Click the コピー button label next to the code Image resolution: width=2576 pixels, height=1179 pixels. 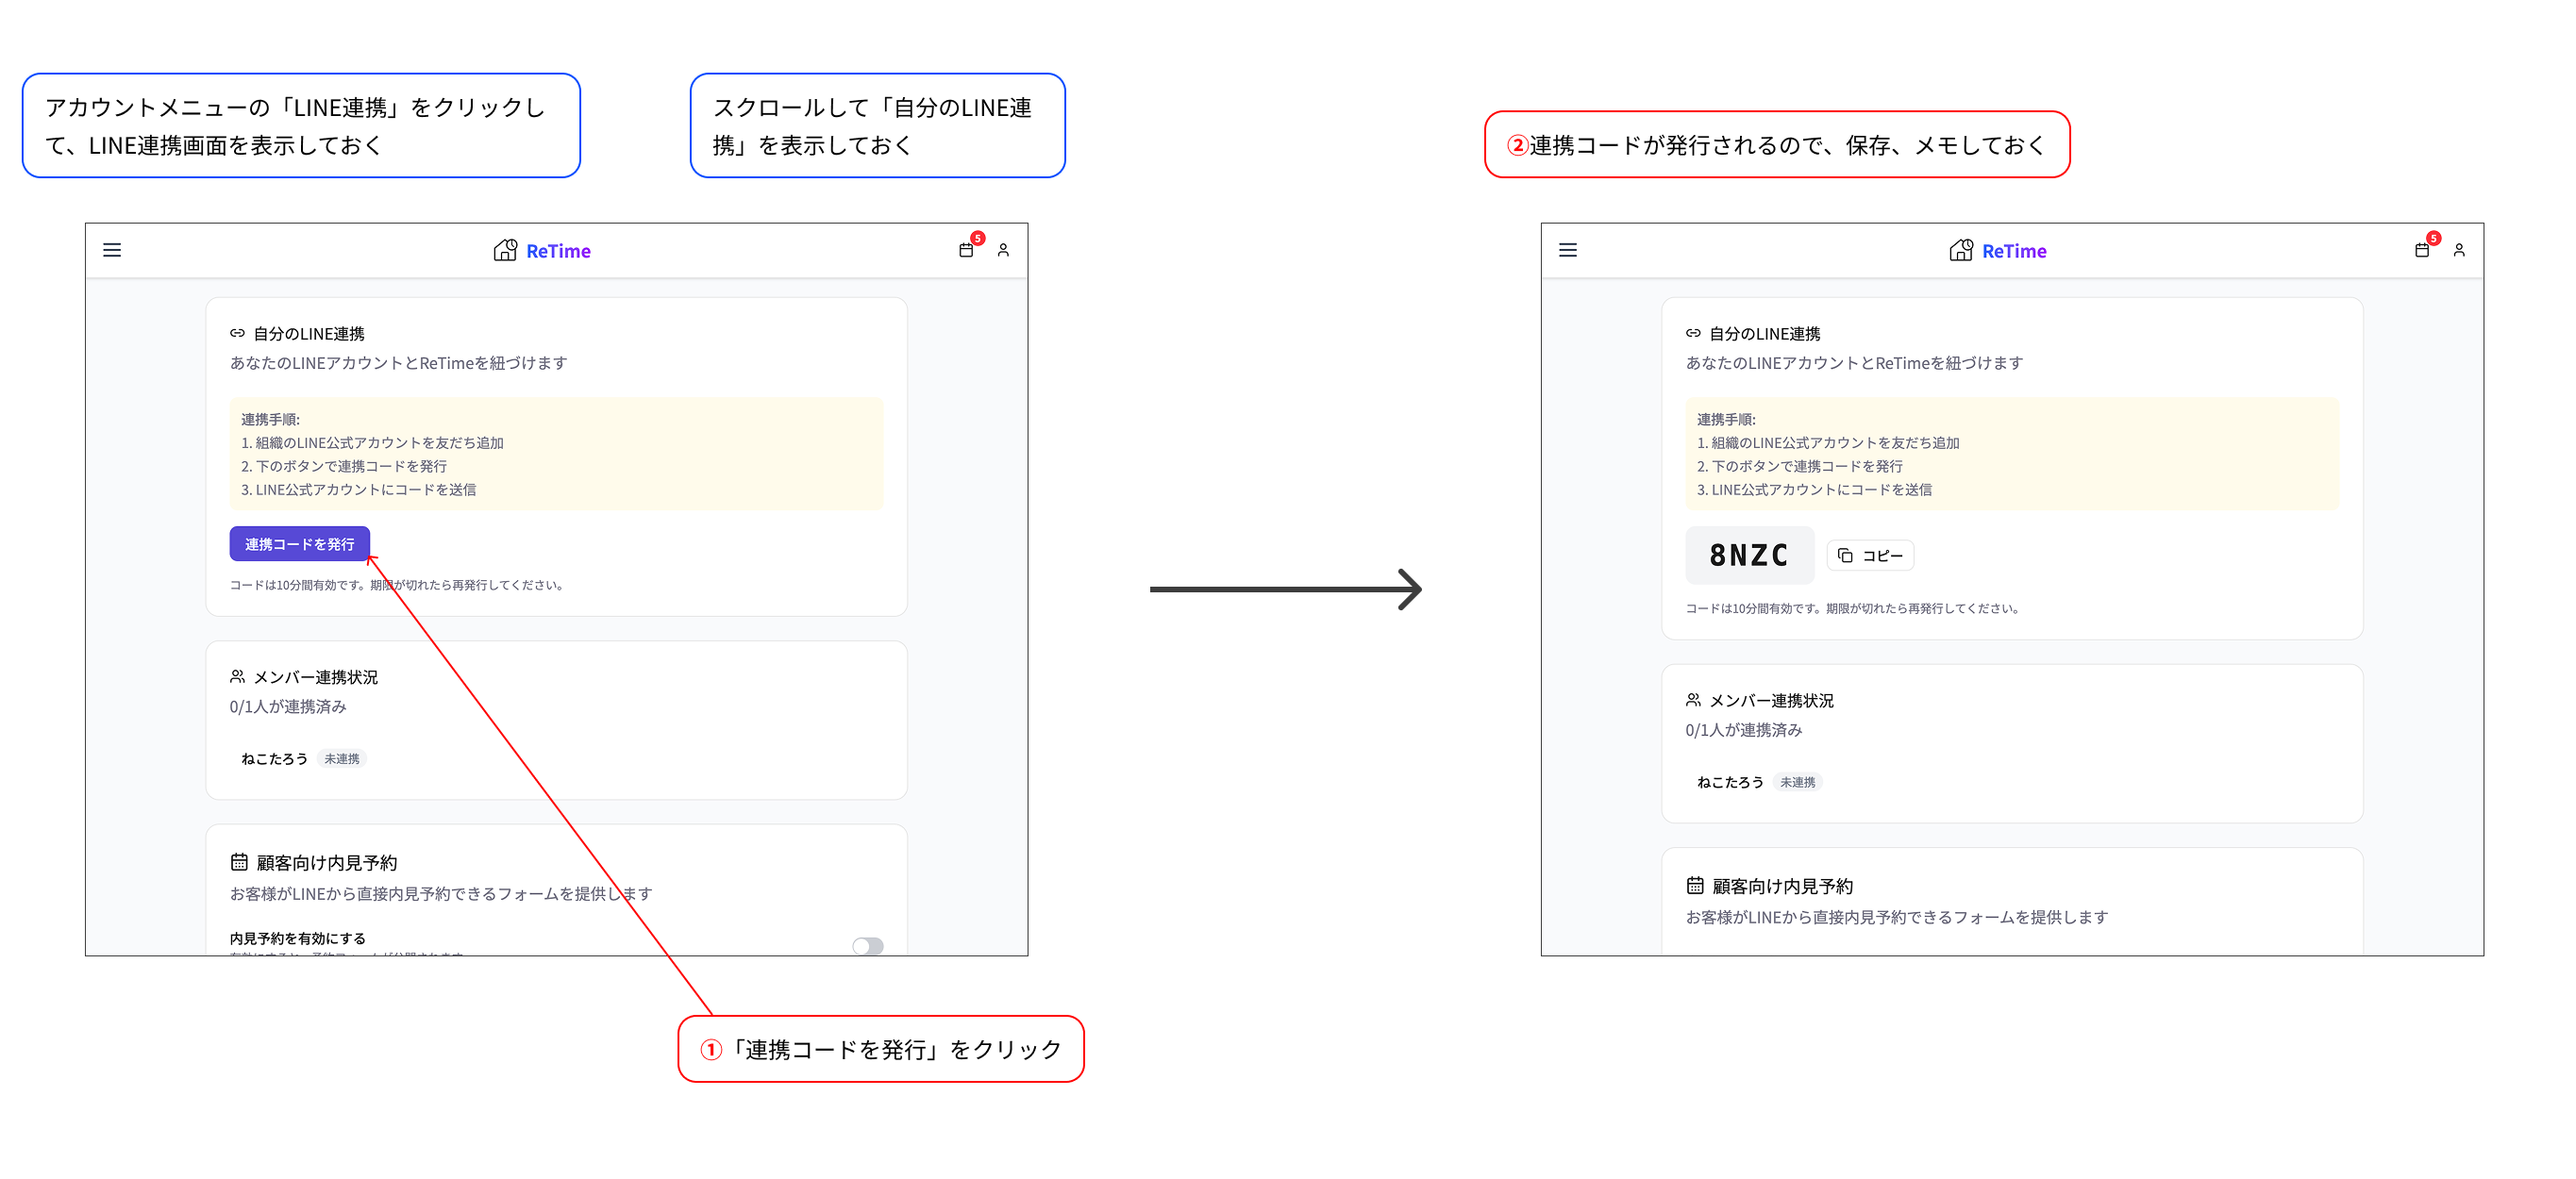pyautogui.click(x=1882, y=555)
